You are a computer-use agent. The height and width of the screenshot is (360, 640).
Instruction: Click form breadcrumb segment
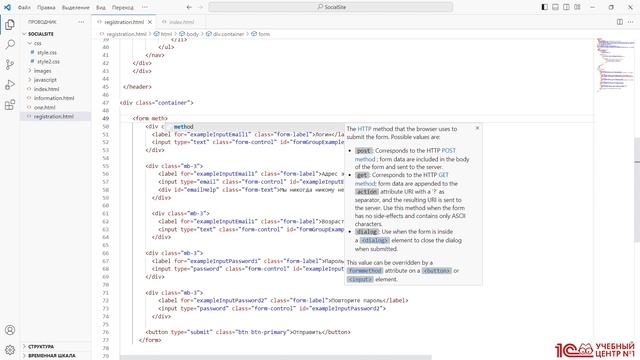click(x=260, y=34)
